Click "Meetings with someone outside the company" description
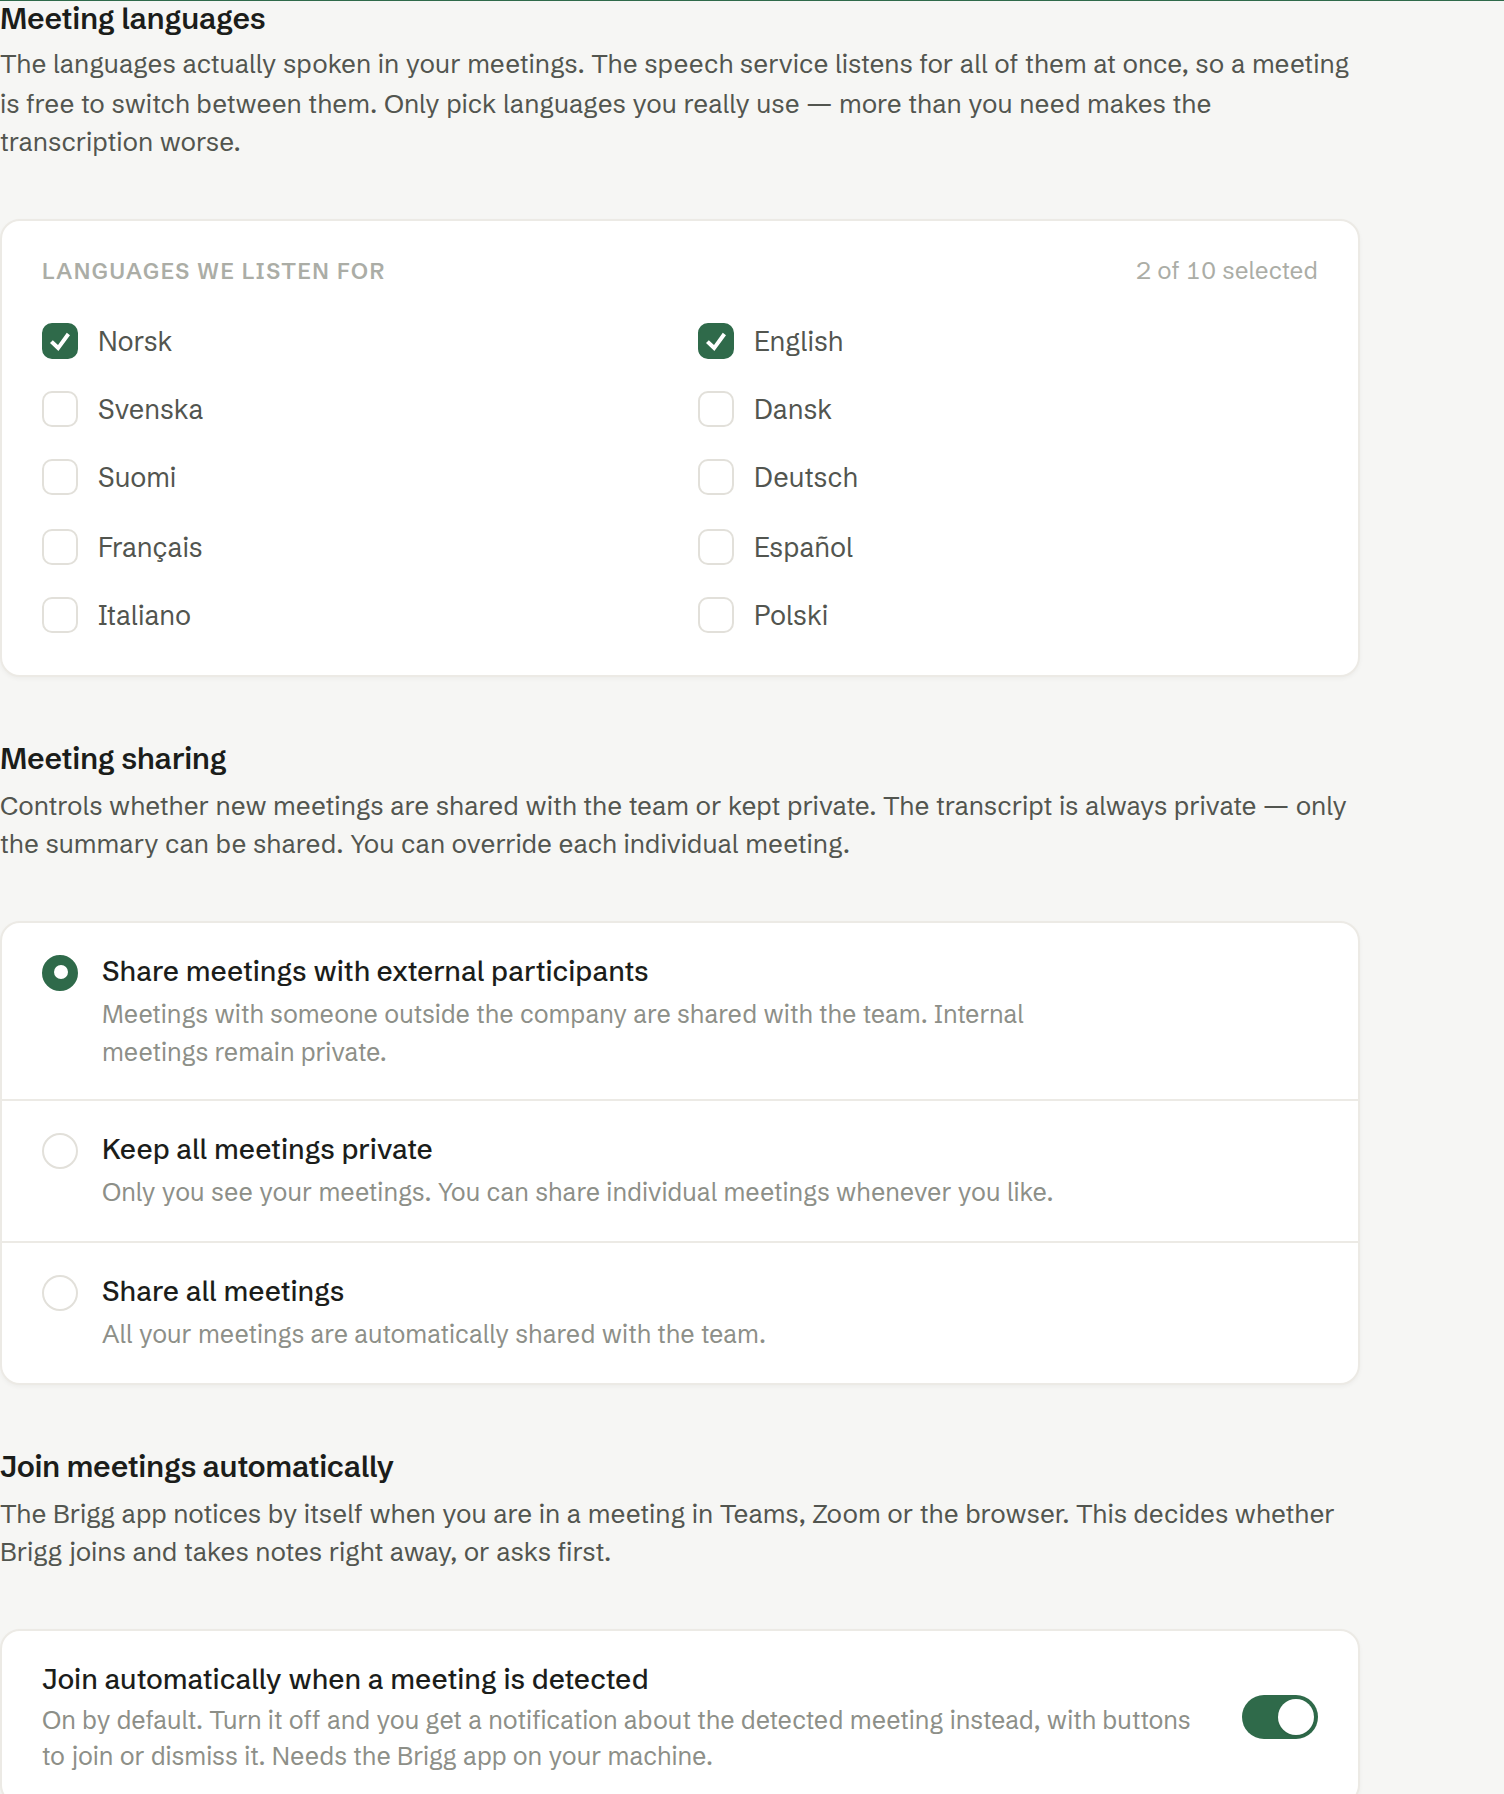 563,1033
